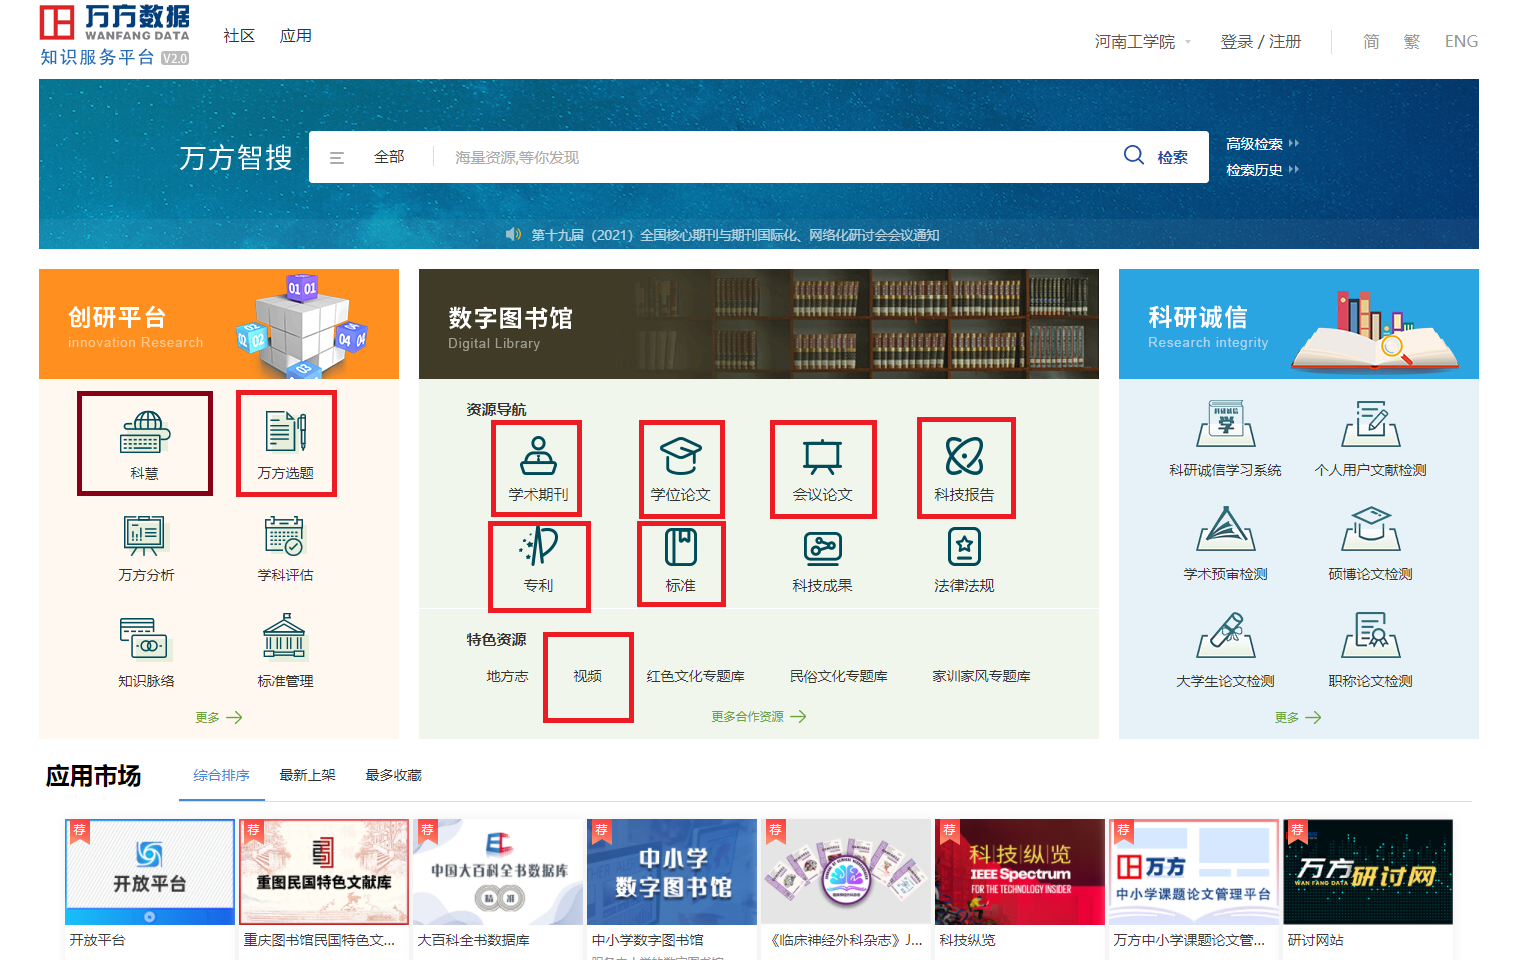This screenshot has height=960, width=1534.
Task: Expand the 河南工学院 institution dropdown
Action: 1142,41
